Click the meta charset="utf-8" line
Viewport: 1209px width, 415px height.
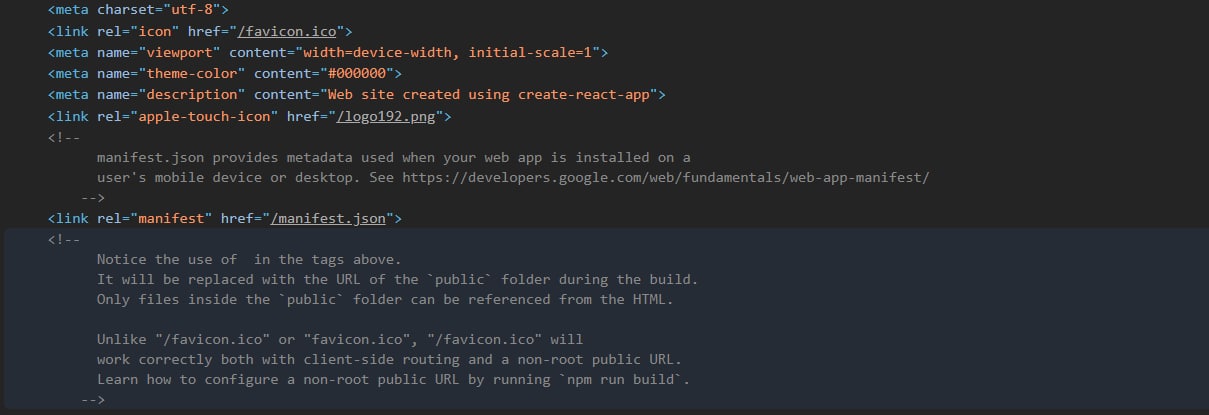coord(139,10)
